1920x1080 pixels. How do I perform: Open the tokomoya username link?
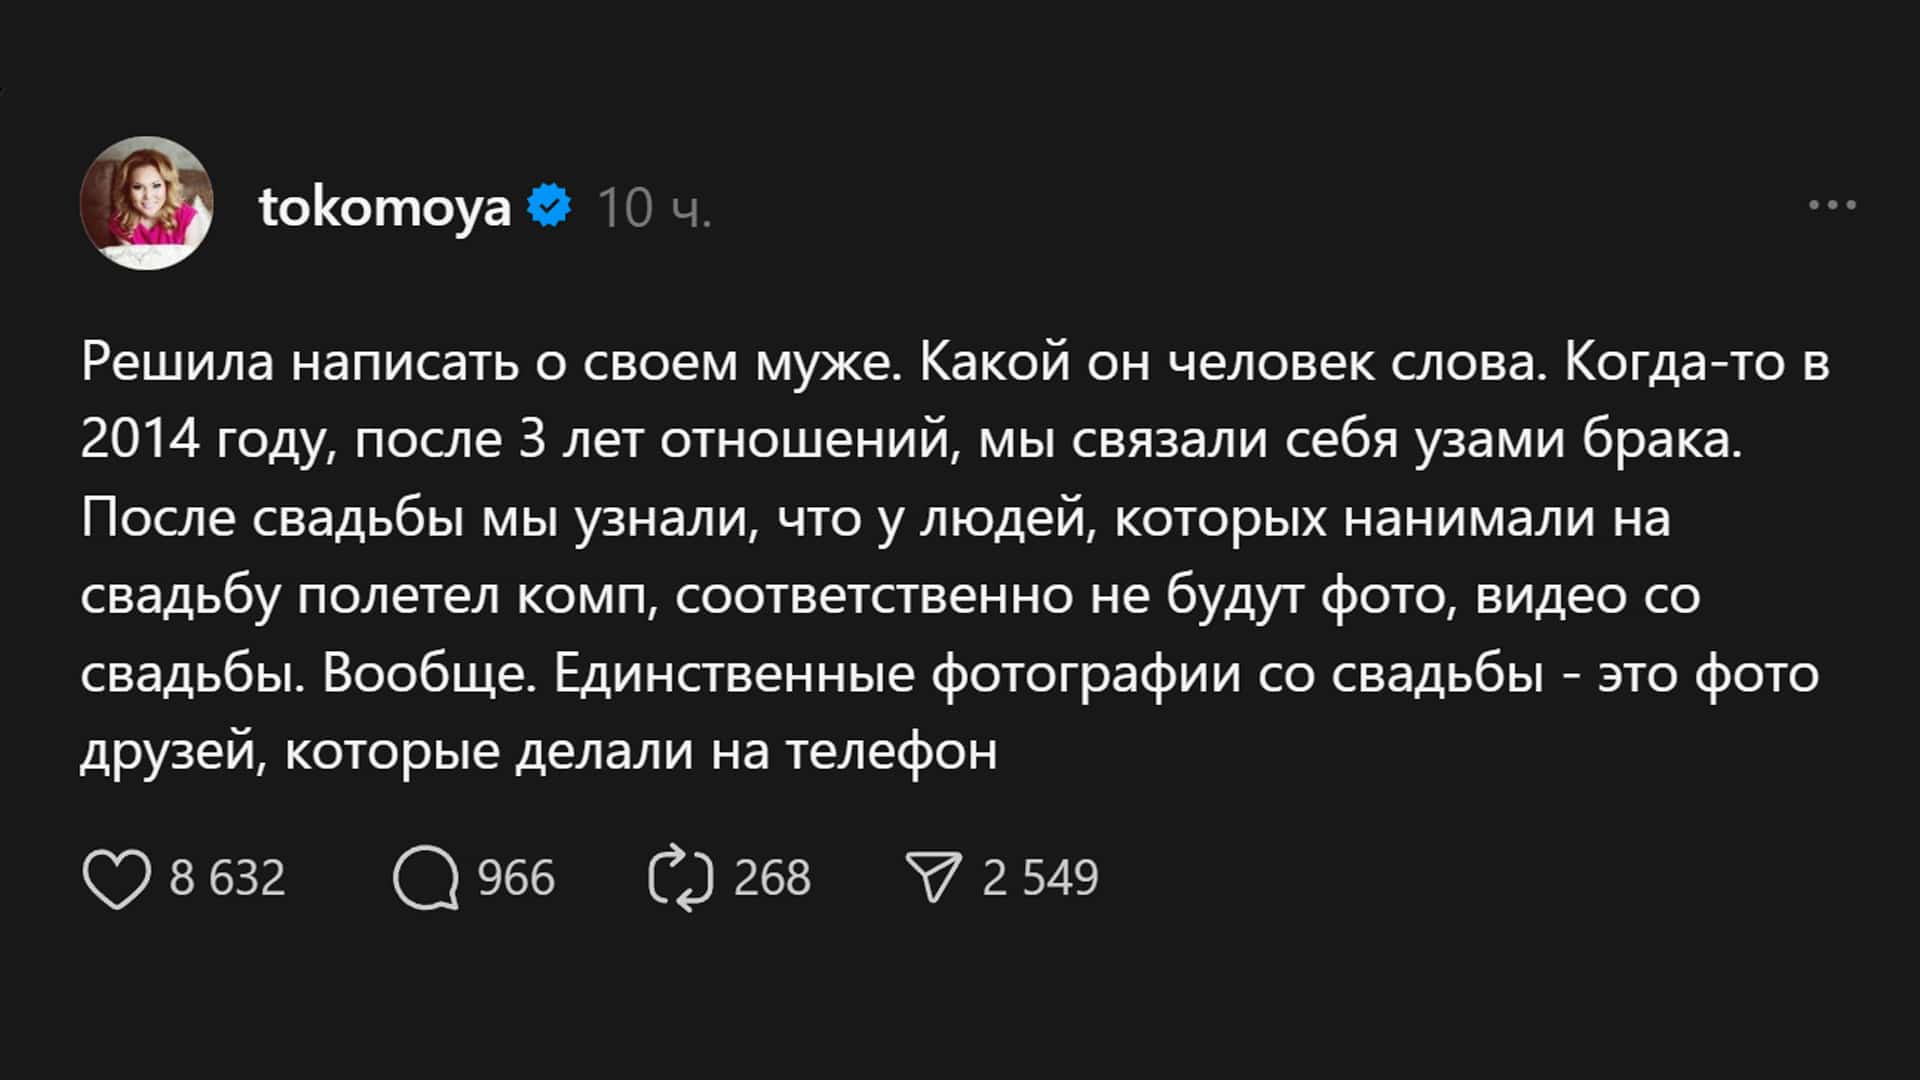(385, 207)
